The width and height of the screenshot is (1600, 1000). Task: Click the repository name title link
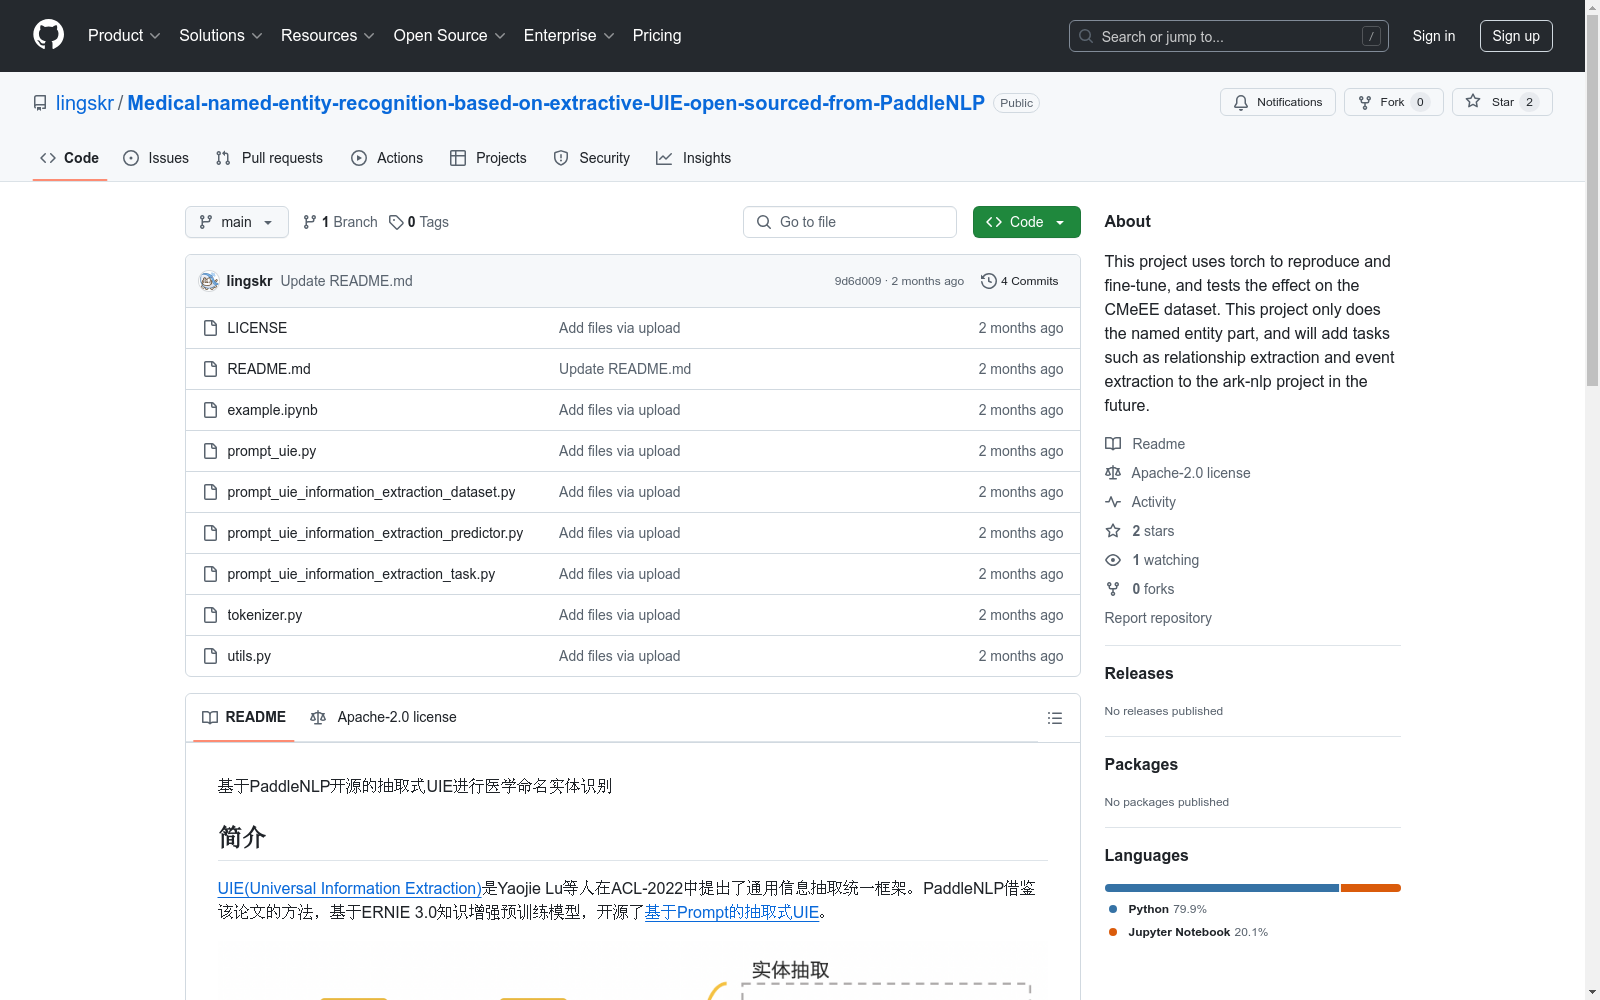pyautogui.click(x=556, y=103)
